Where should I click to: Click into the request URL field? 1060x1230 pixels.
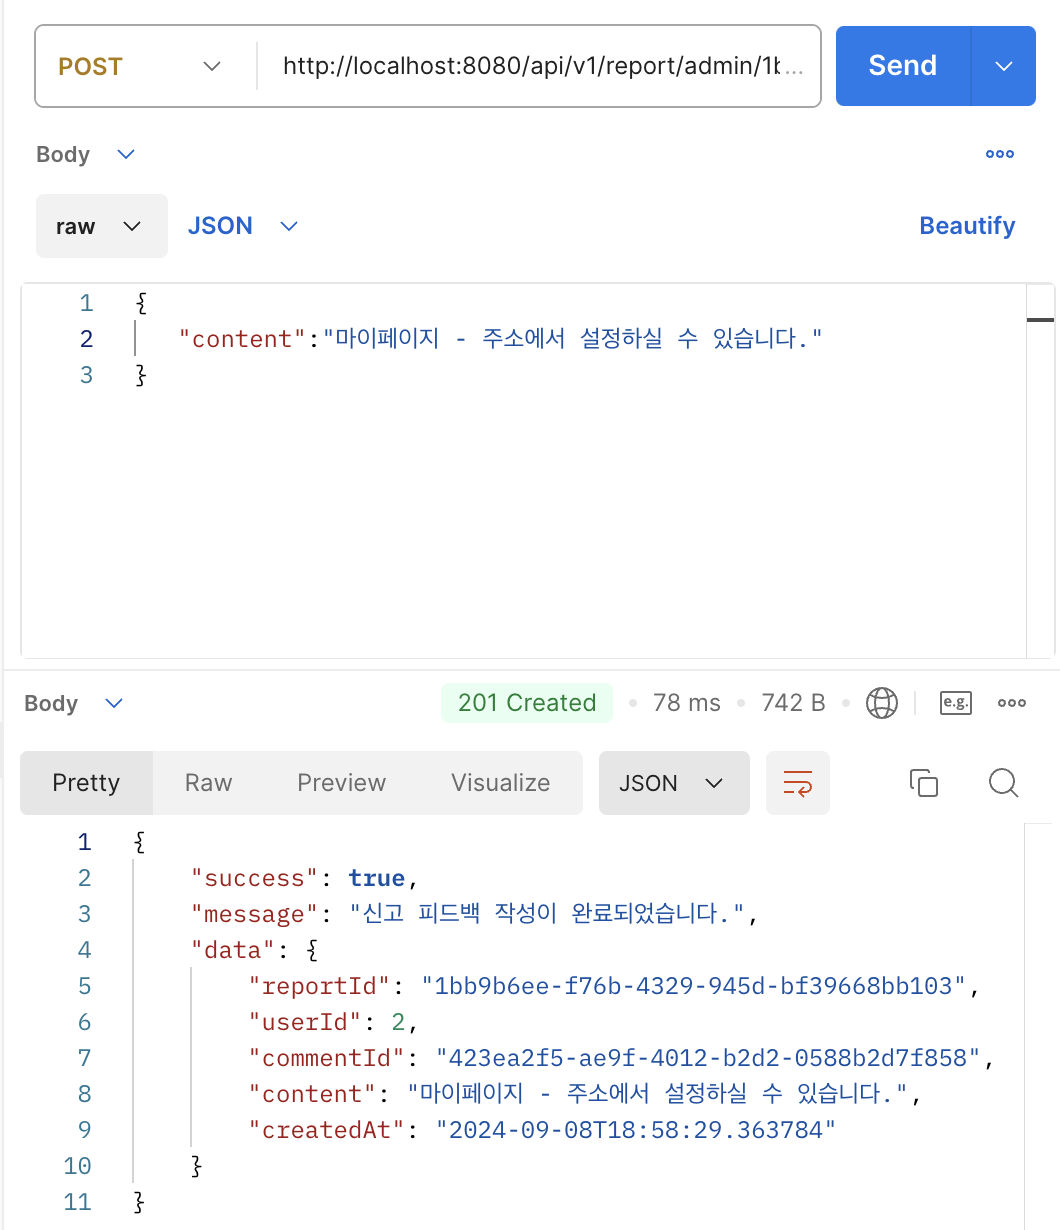coord(540,66)
